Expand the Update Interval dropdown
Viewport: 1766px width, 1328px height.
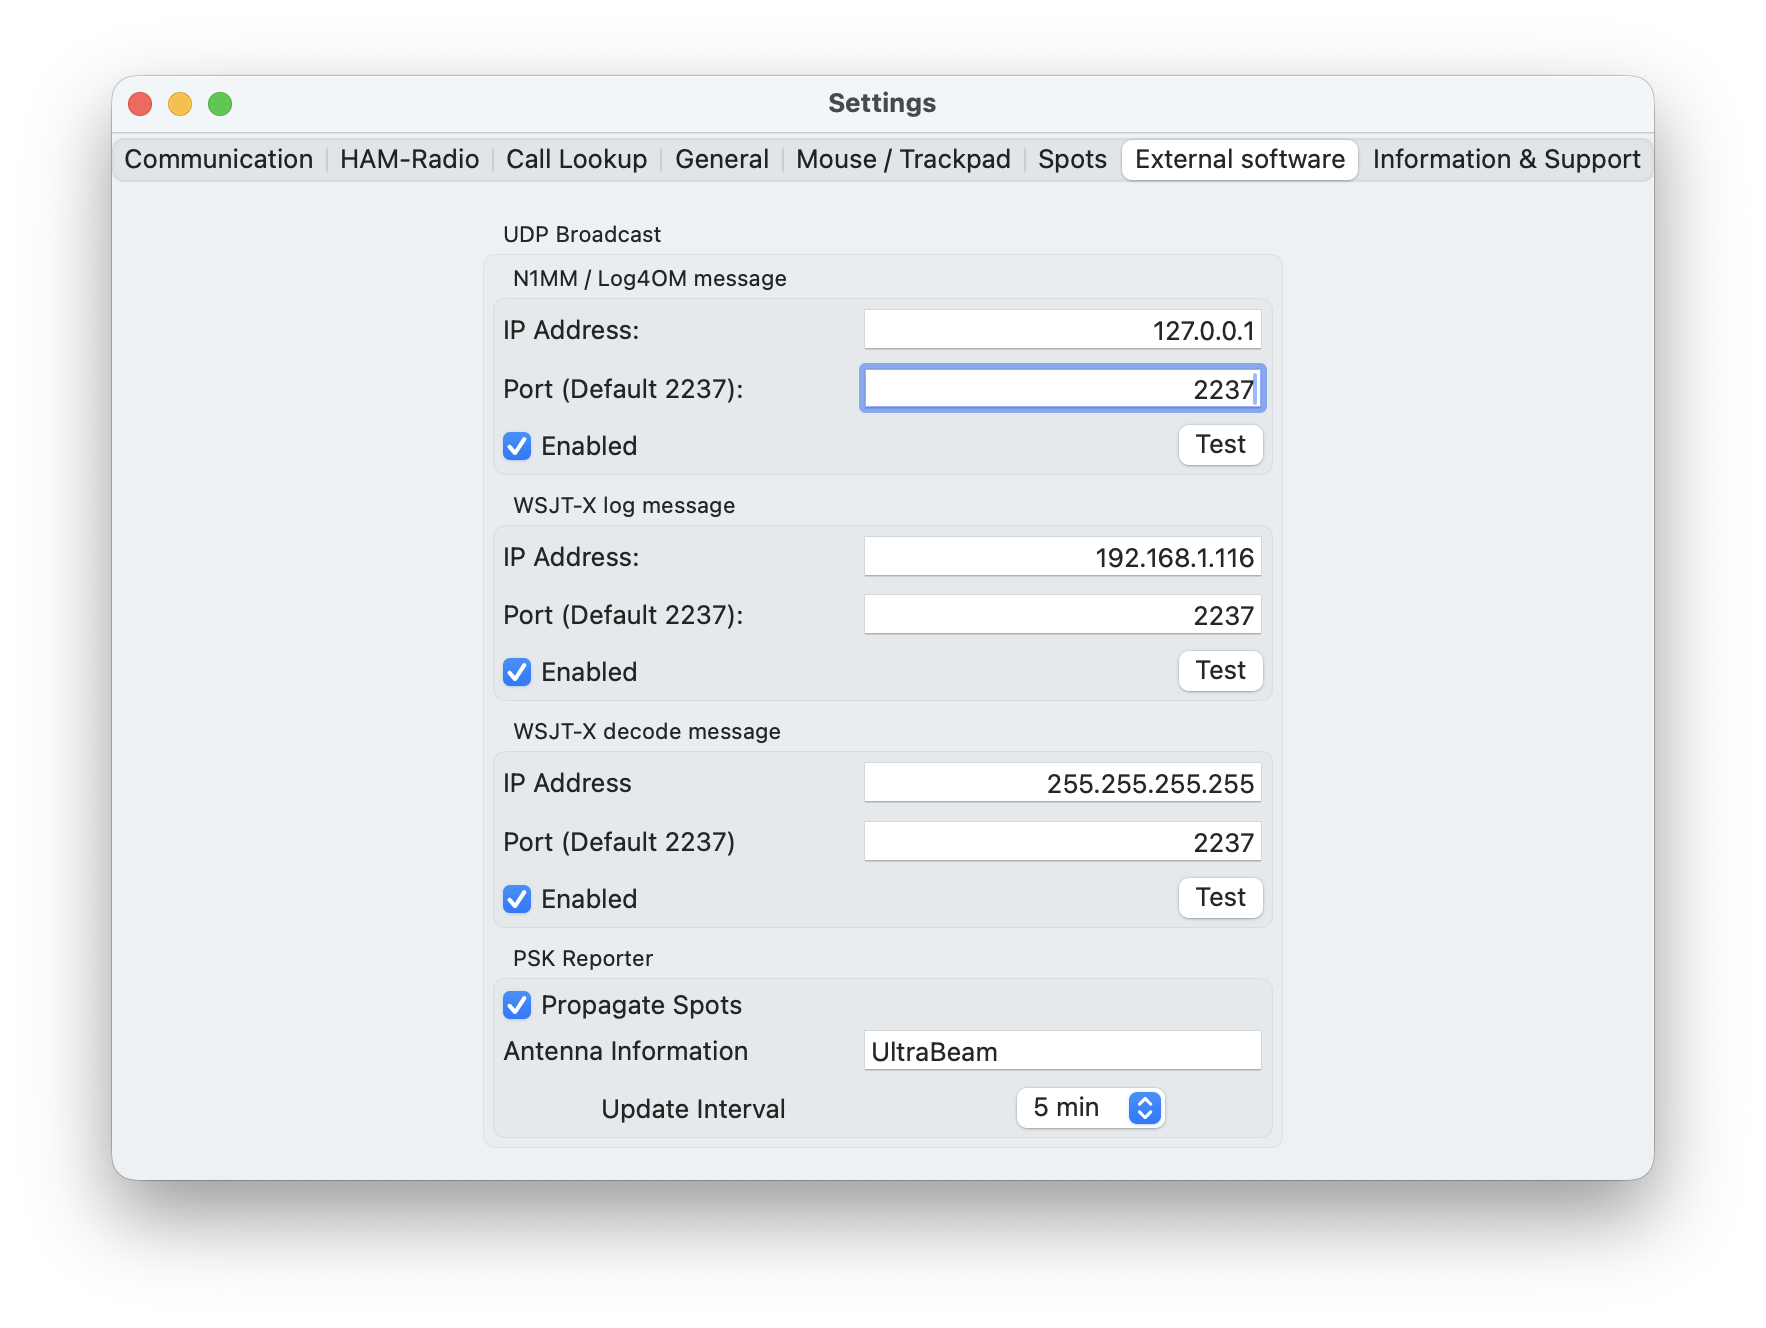(1091, 1108)
